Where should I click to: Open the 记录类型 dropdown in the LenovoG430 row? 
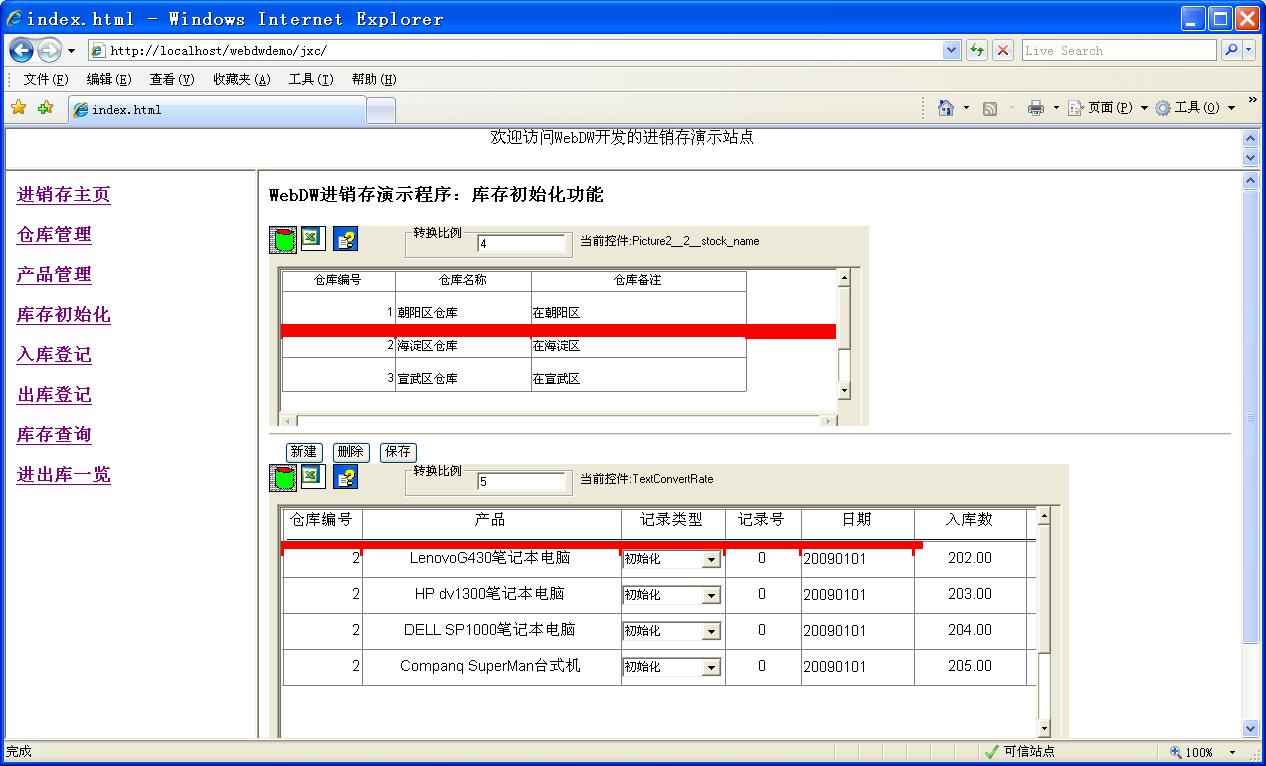tap(711, 560)
